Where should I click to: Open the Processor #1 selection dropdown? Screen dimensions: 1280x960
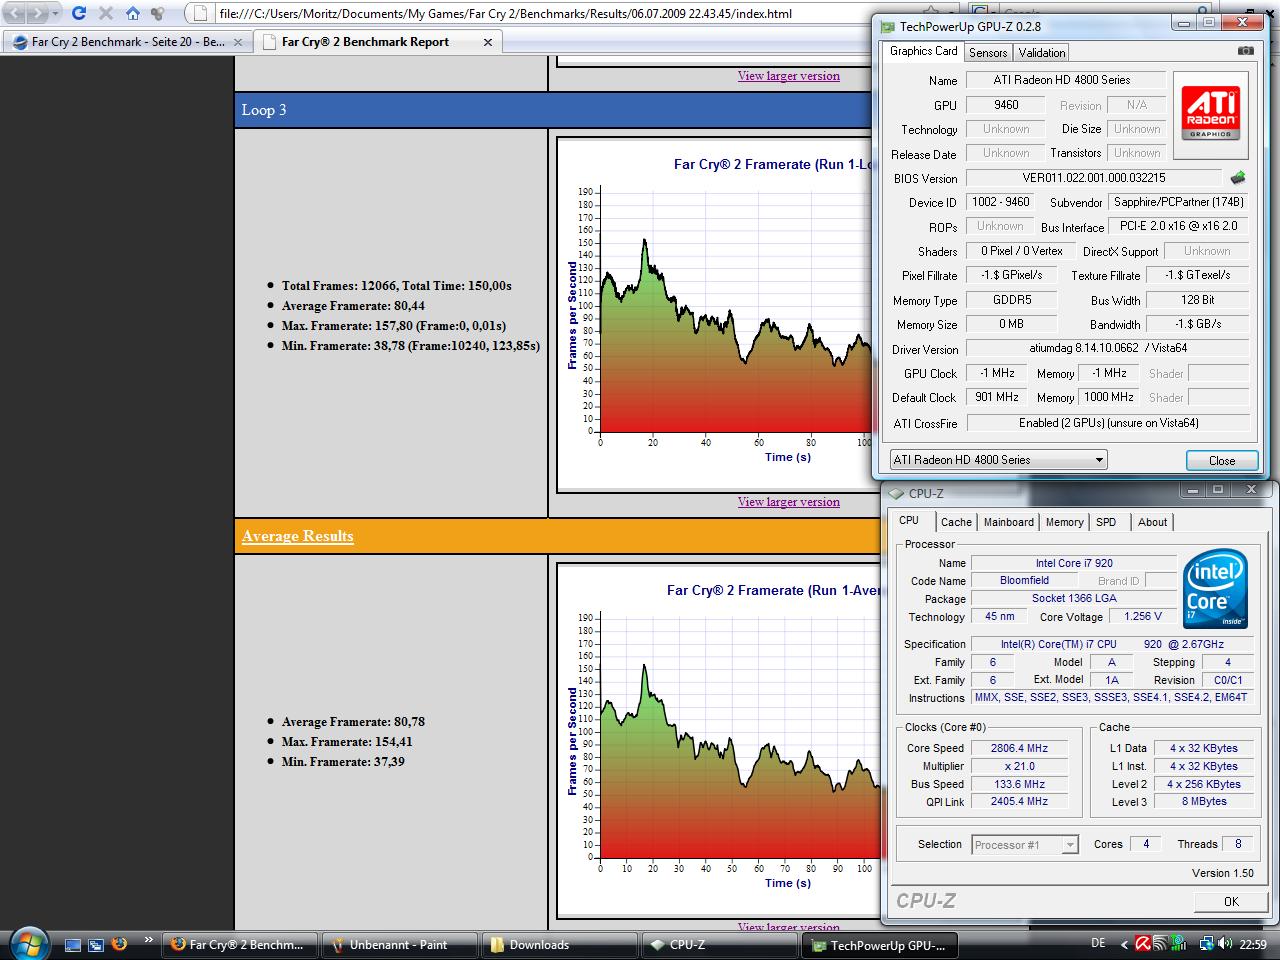(1025, 845)
